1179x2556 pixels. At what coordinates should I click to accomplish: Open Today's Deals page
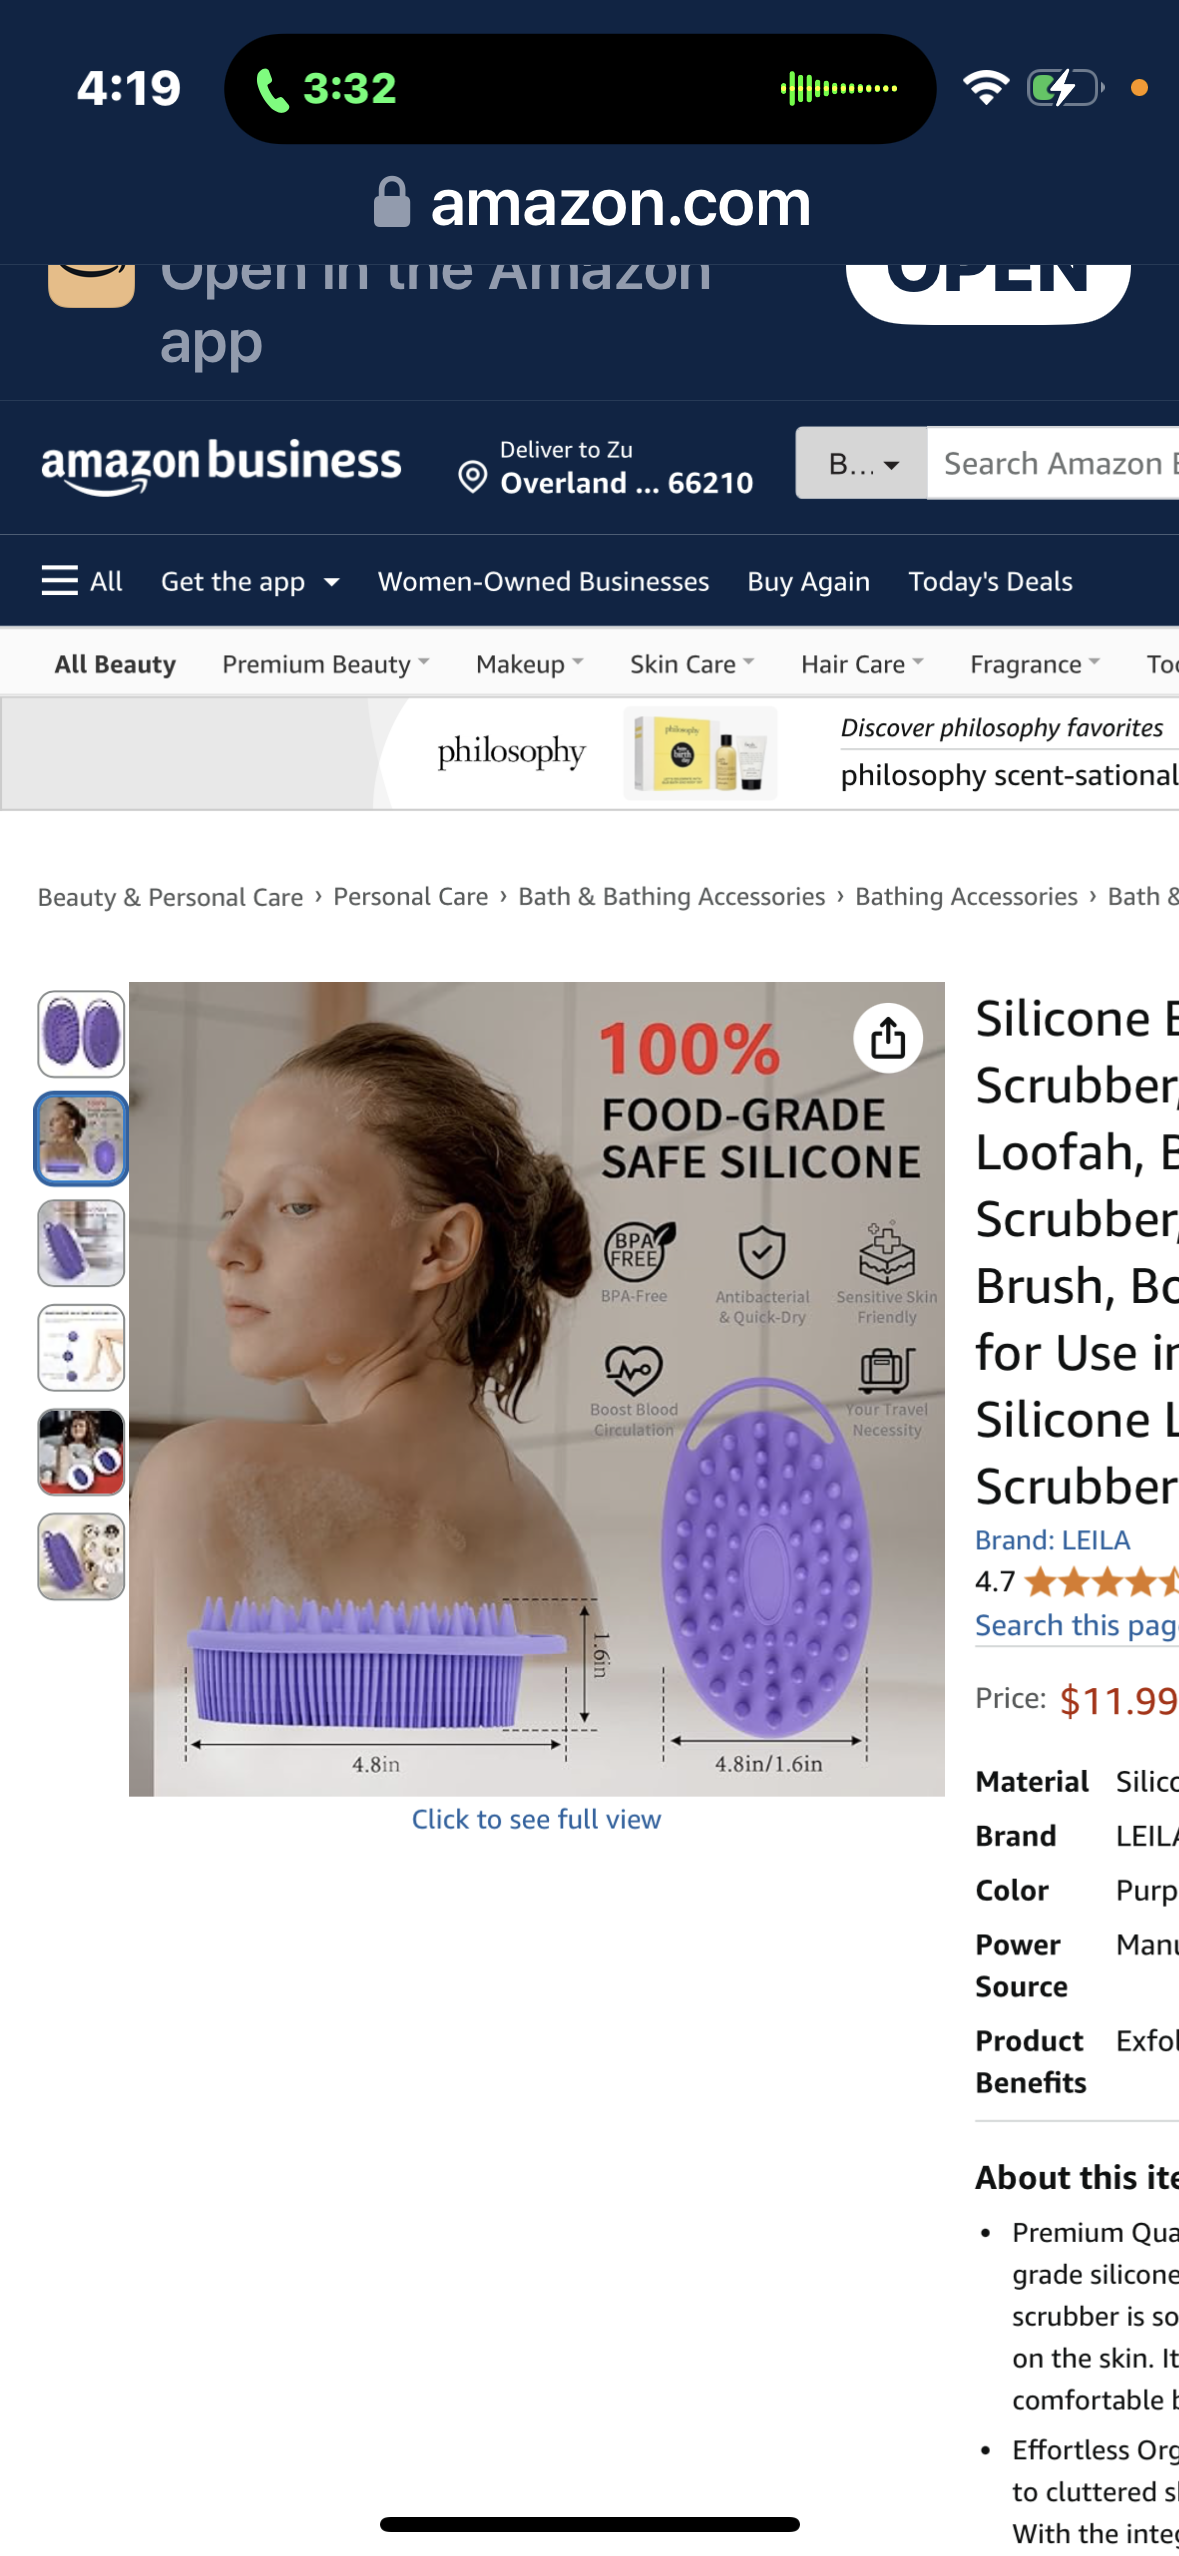coord(989,581)
